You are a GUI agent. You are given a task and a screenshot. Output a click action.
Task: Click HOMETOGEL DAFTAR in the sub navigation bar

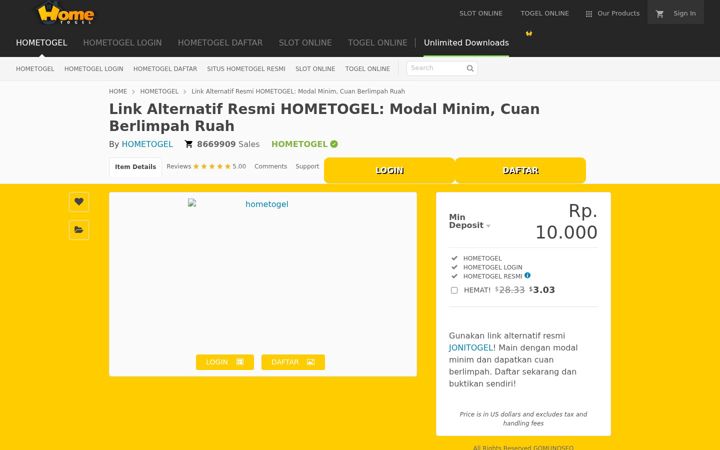[x=165, y=69]
